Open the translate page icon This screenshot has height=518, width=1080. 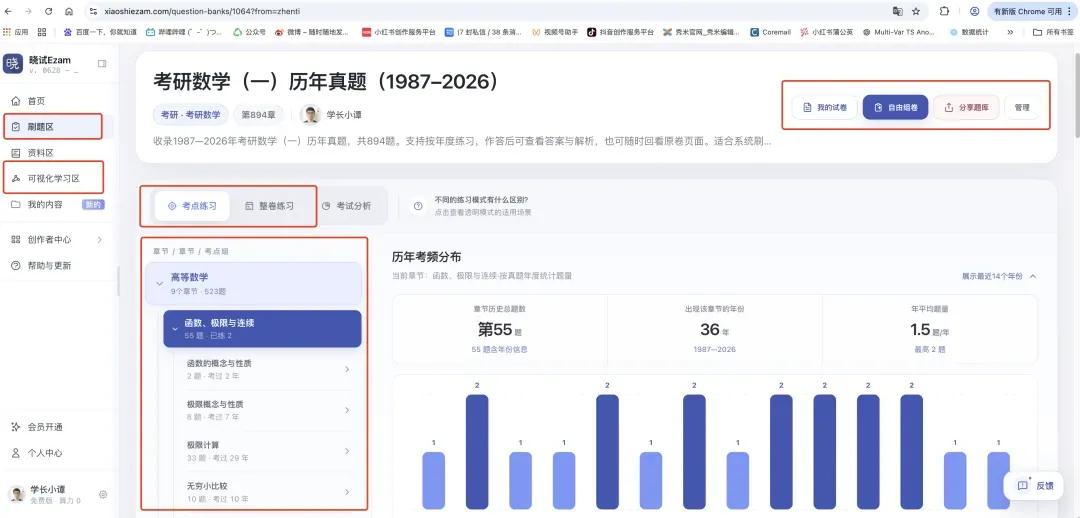(897, 11)
